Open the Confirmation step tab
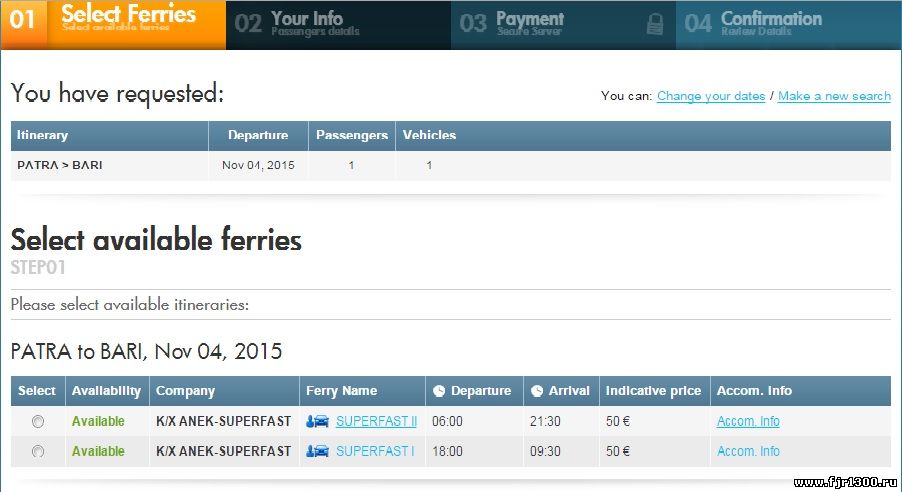Image resolution: width=902 pixels, height=492 pixels. 788,25
